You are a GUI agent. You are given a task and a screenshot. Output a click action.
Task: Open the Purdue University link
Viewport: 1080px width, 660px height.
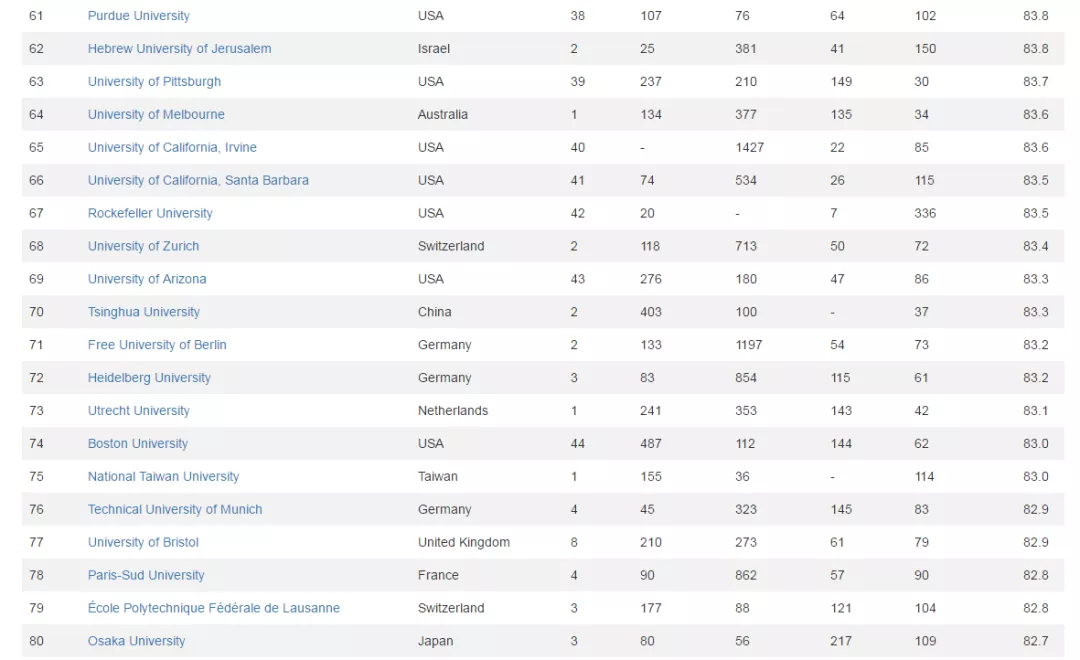point(138,16)
